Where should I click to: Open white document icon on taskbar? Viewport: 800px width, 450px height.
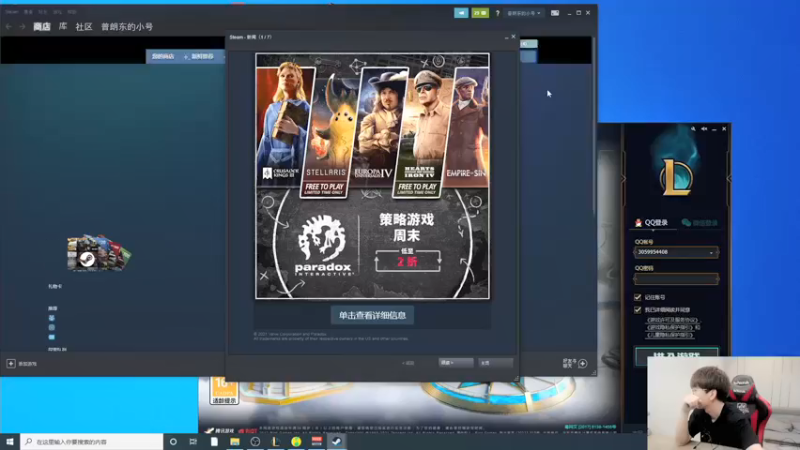214,441
